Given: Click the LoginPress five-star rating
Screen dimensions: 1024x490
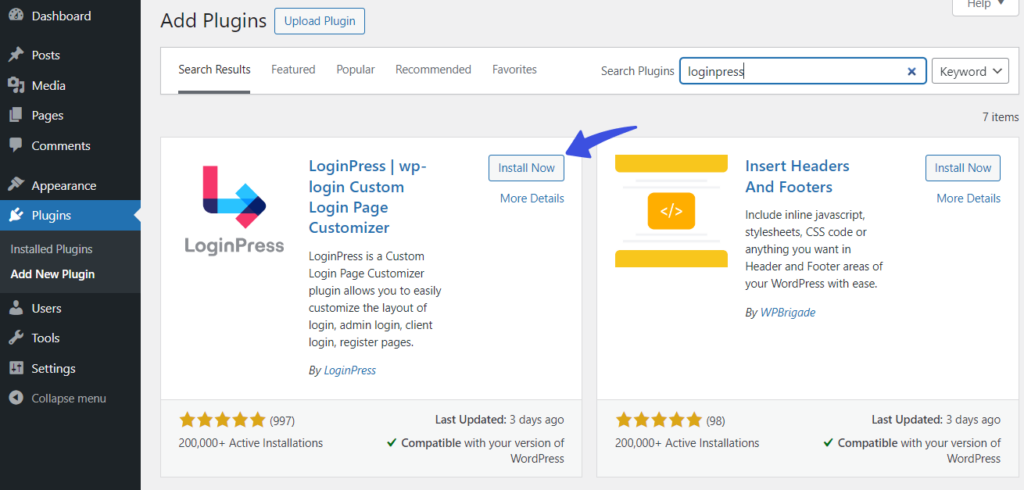Looking at the screenshot, I should pos(222,419).
